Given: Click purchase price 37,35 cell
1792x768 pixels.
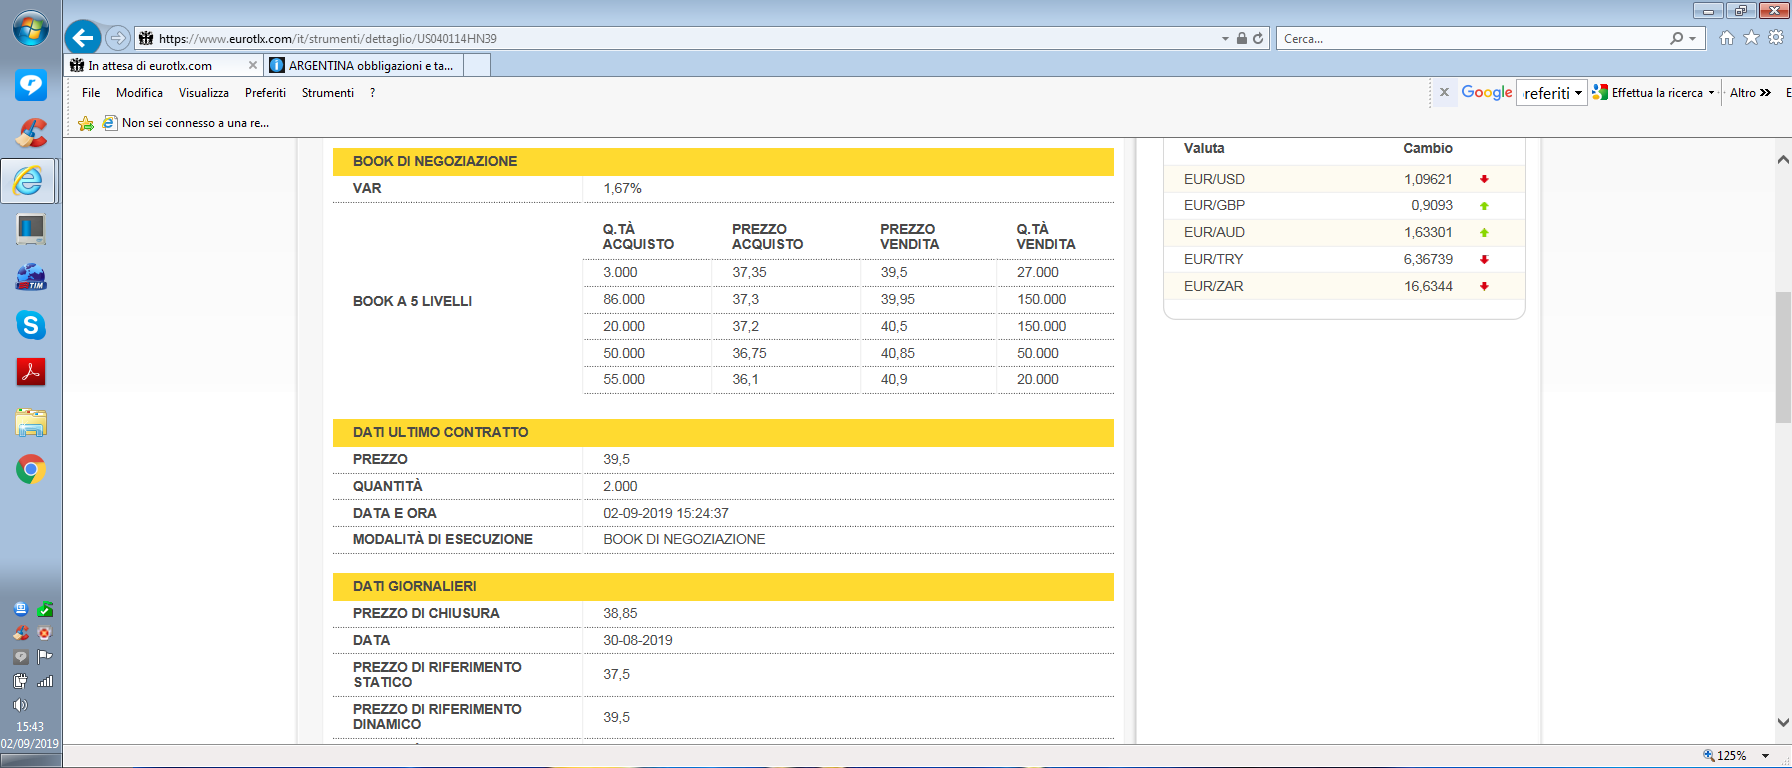Looking at the screenshot, I should click(x=749, y=272).
